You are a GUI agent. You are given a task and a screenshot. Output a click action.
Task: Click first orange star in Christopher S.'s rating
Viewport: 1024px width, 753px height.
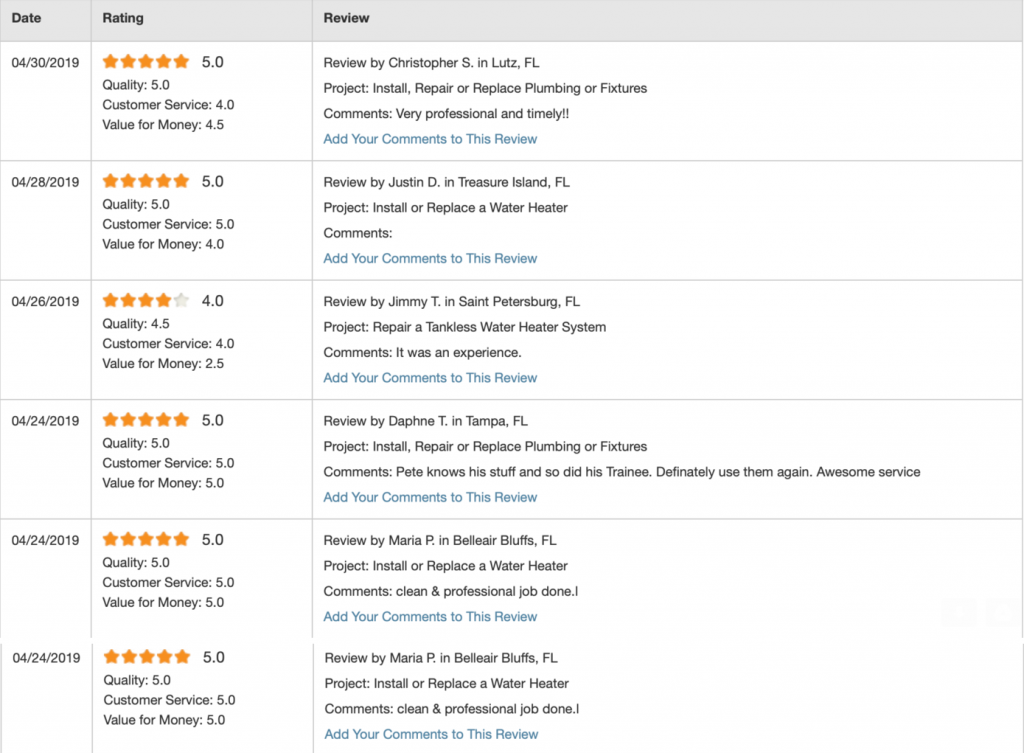110,62
